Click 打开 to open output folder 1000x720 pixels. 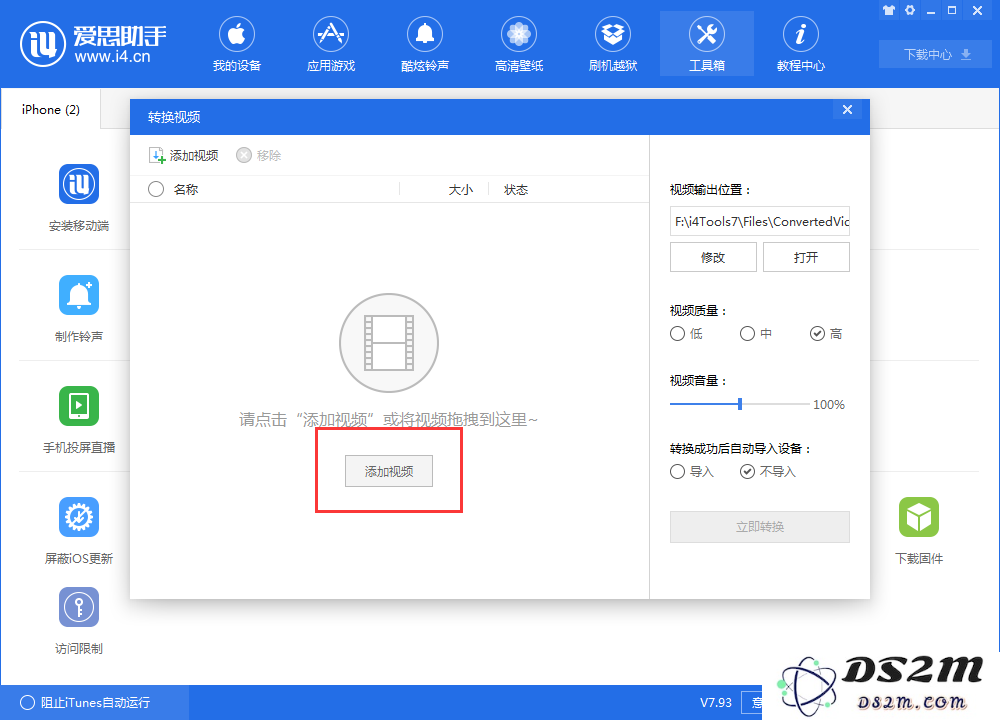[806, 257]
